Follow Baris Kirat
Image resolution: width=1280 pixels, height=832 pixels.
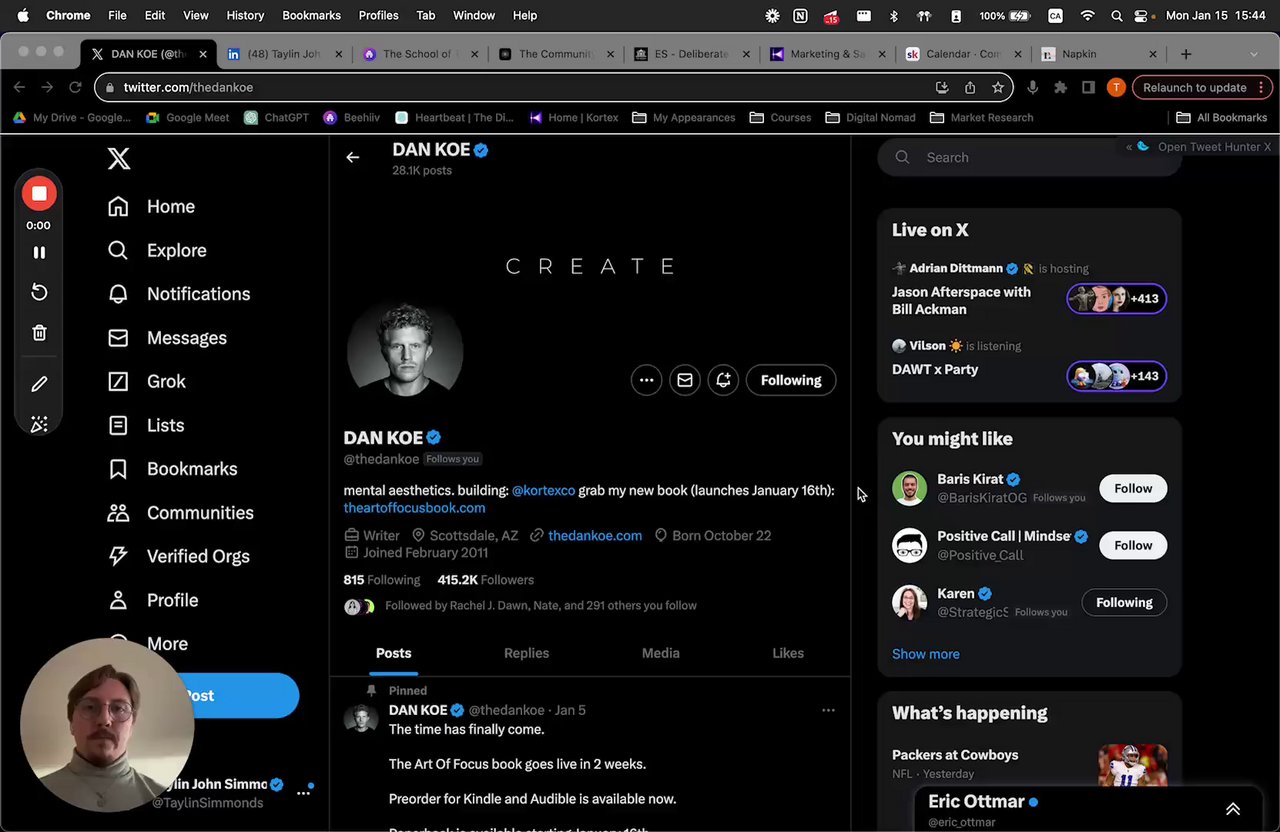coord(1133,488)
